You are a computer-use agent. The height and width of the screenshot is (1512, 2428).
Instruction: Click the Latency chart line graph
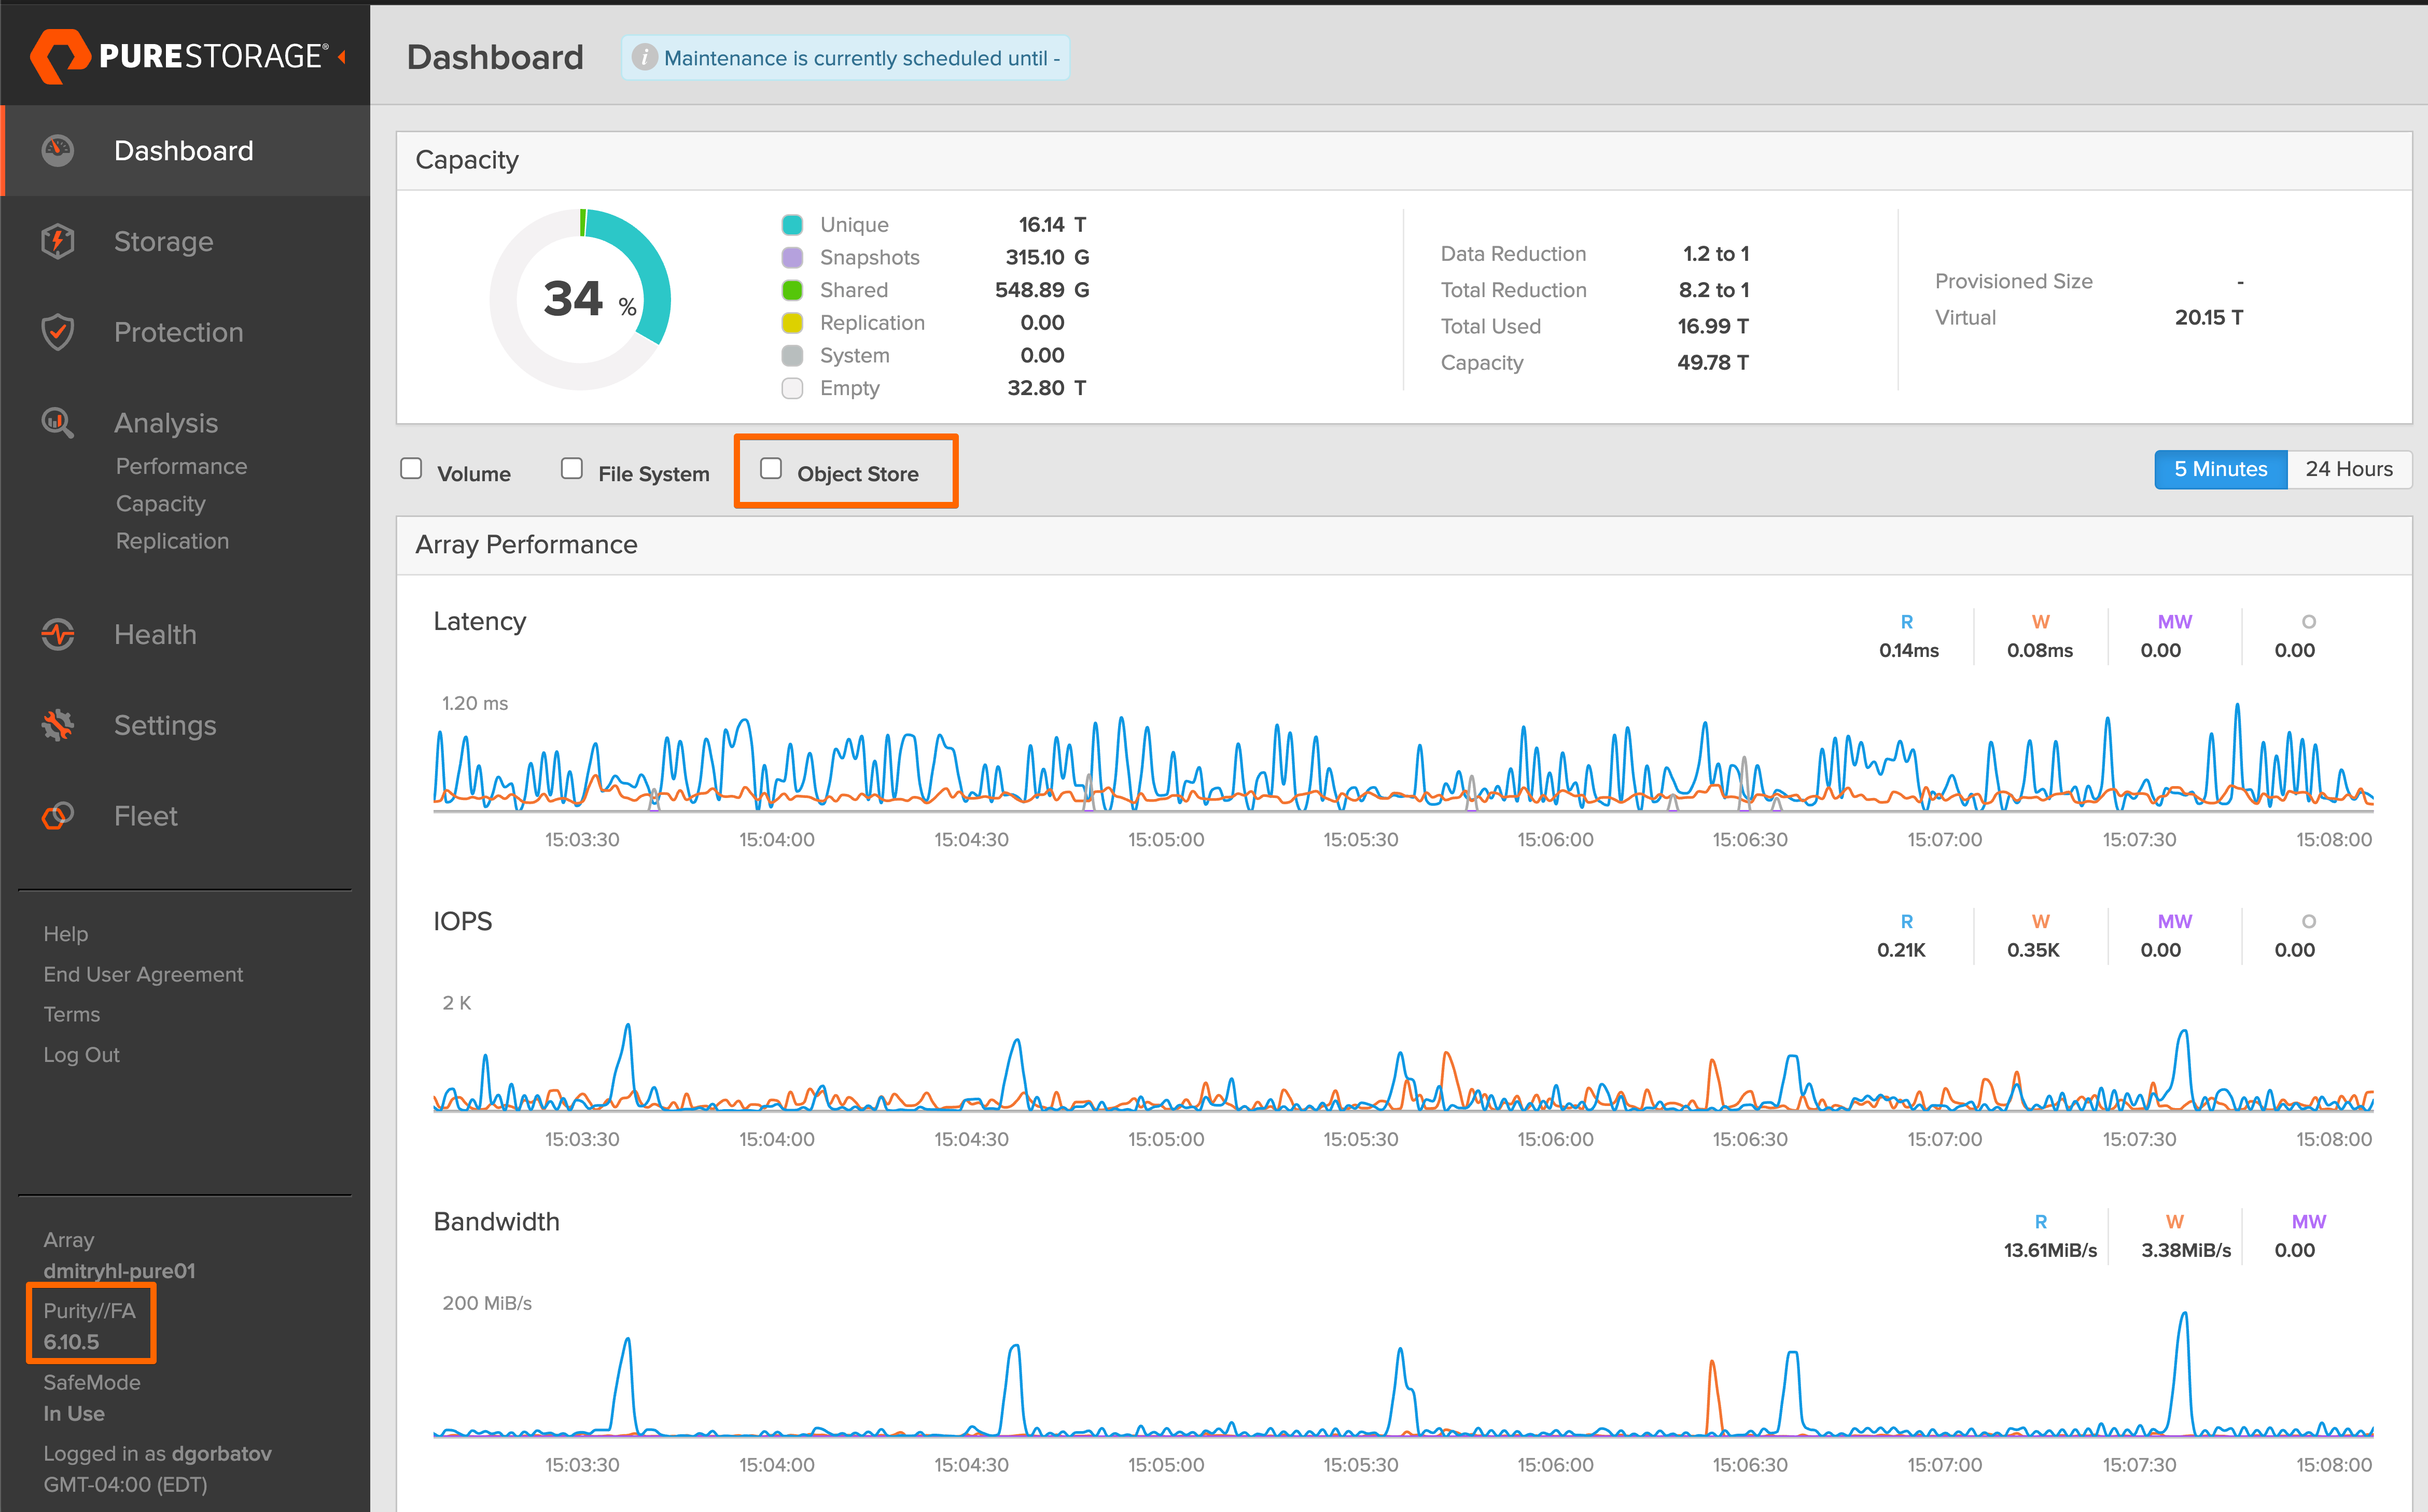(x=1403, y=757)
